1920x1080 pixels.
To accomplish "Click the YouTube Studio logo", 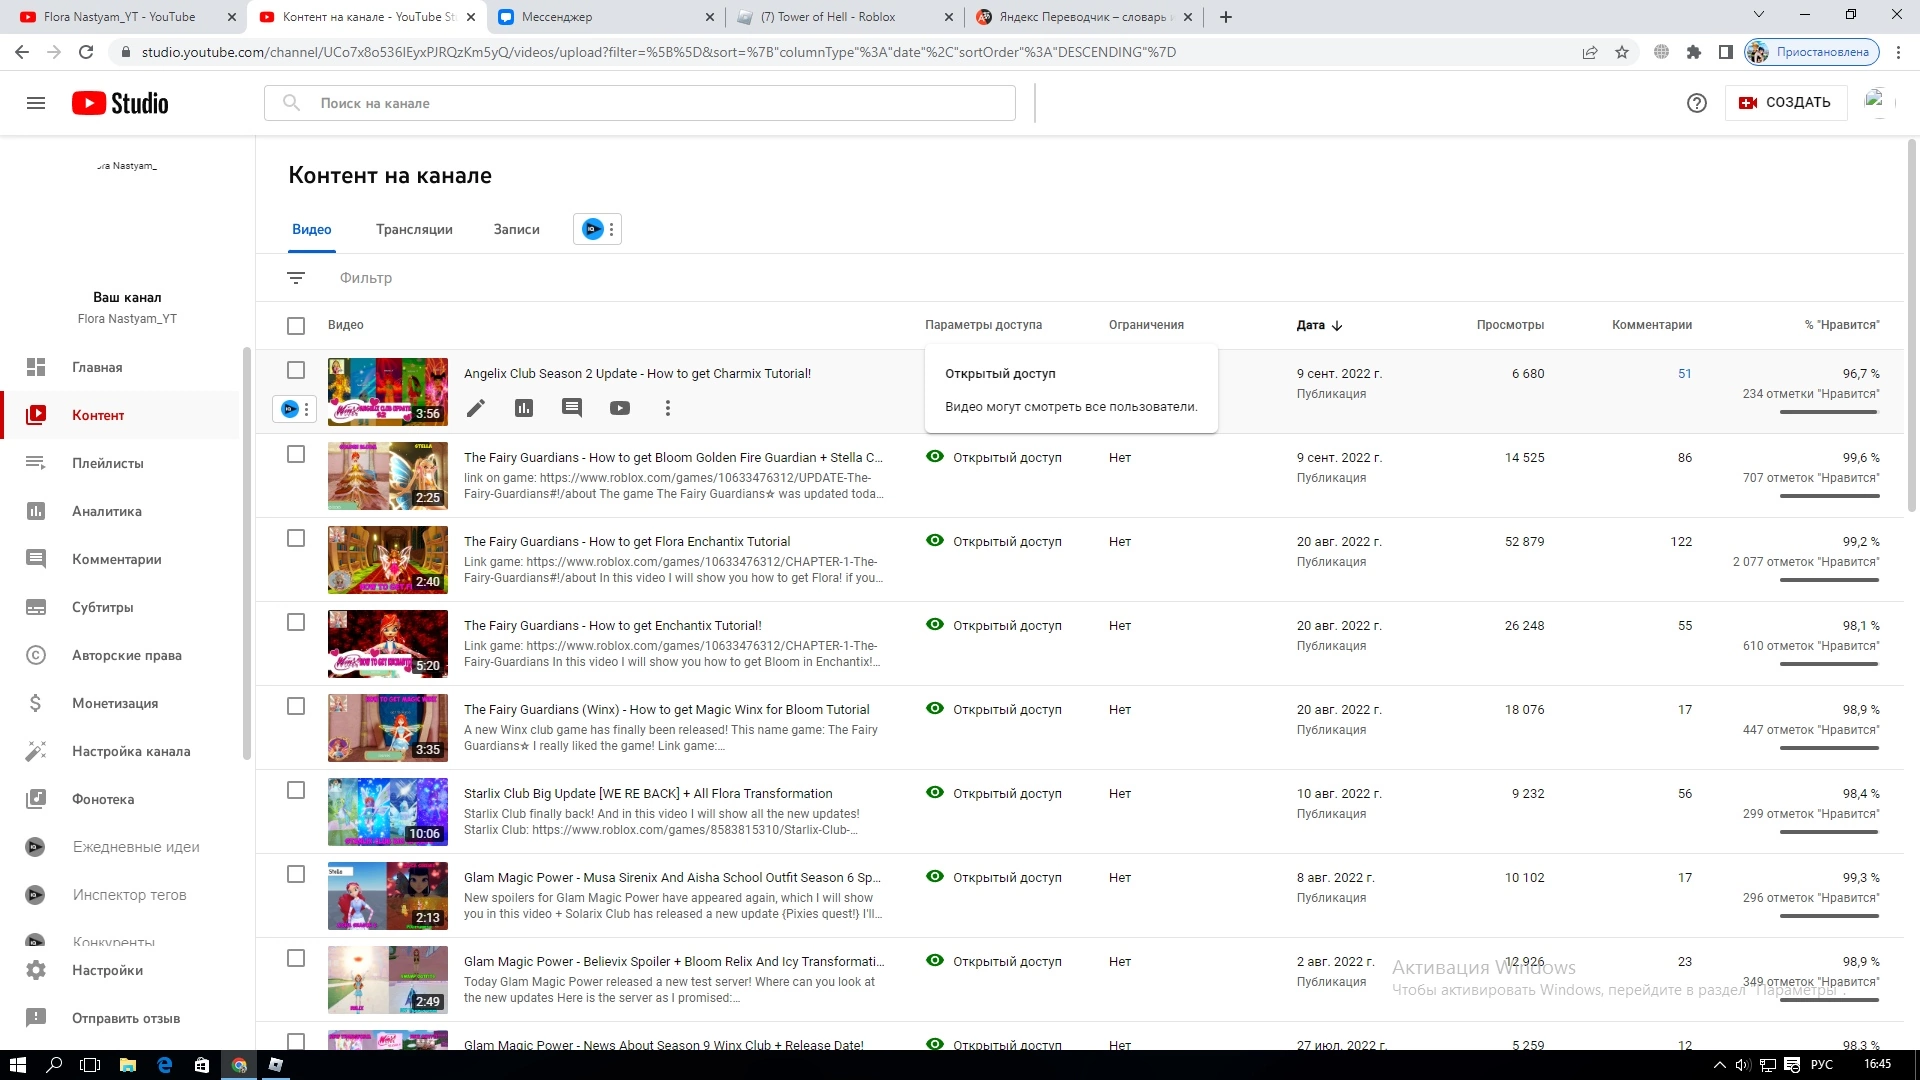I will coord(120,103).
